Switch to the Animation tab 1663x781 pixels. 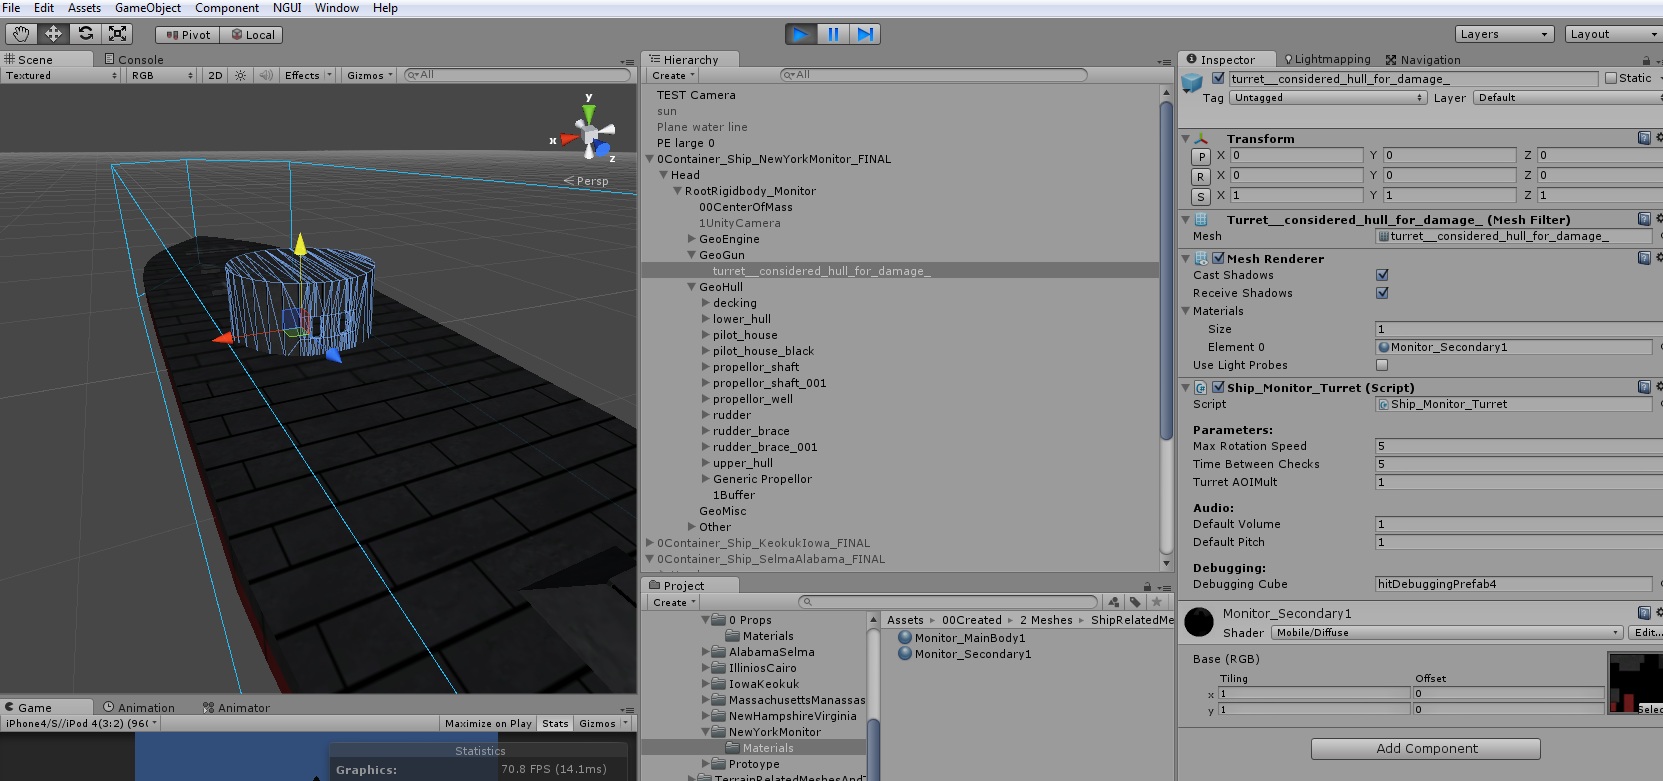tap(139, 708)
